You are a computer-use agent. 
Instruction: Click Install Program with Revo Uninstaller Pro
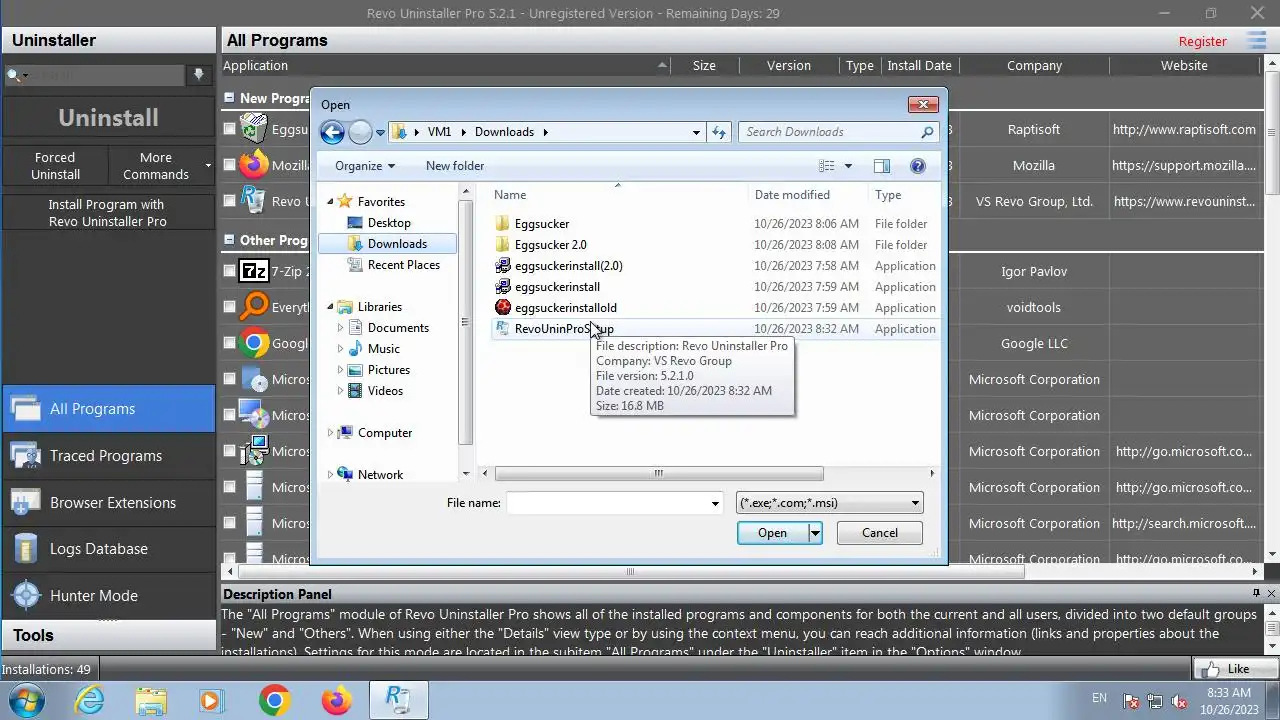[x=108, y=212]
